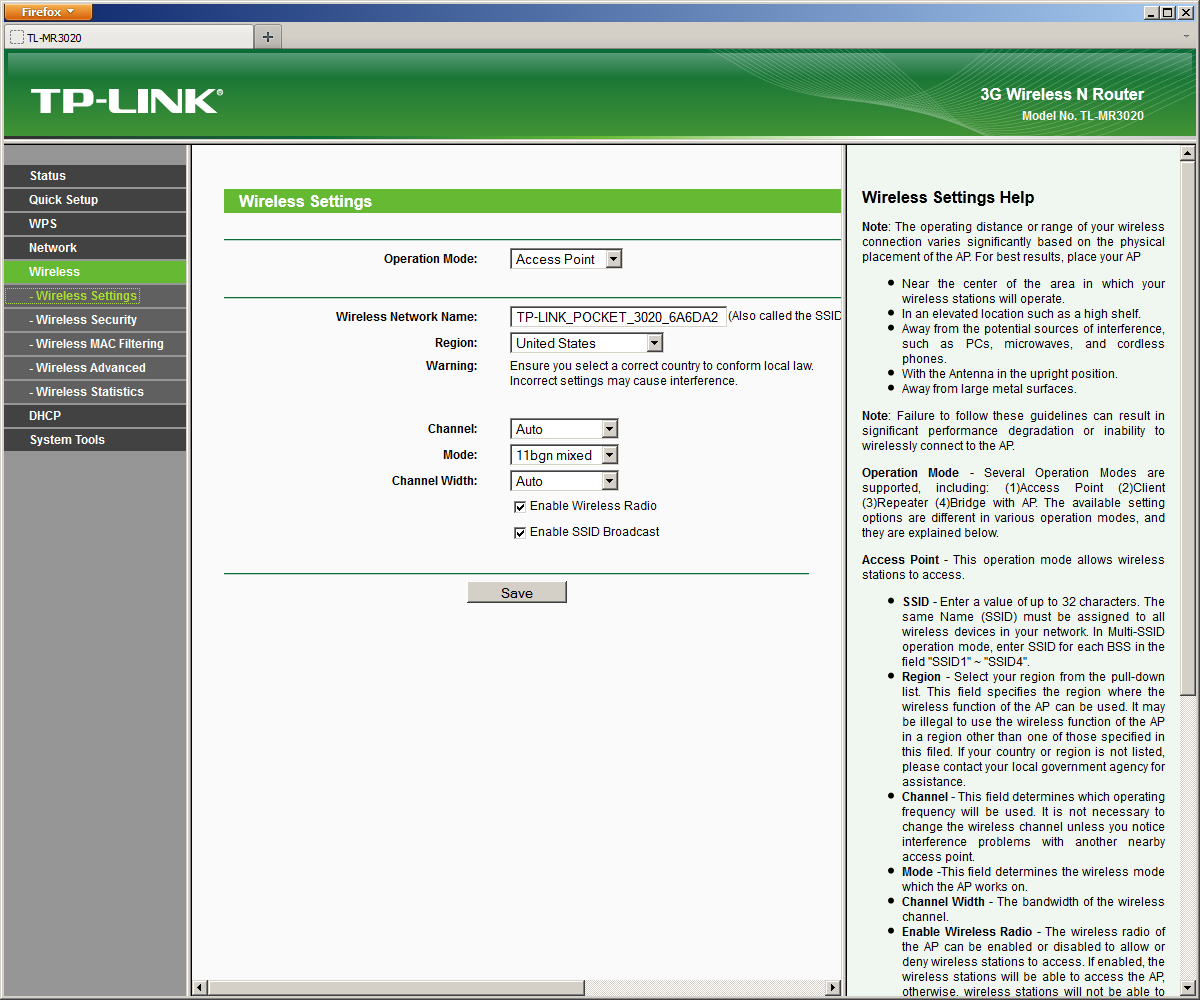Toggle Enable SSID Broadcast checkbox
Image resolution: width=1200 pixels, height=1000 pixels.
(520, 533)
